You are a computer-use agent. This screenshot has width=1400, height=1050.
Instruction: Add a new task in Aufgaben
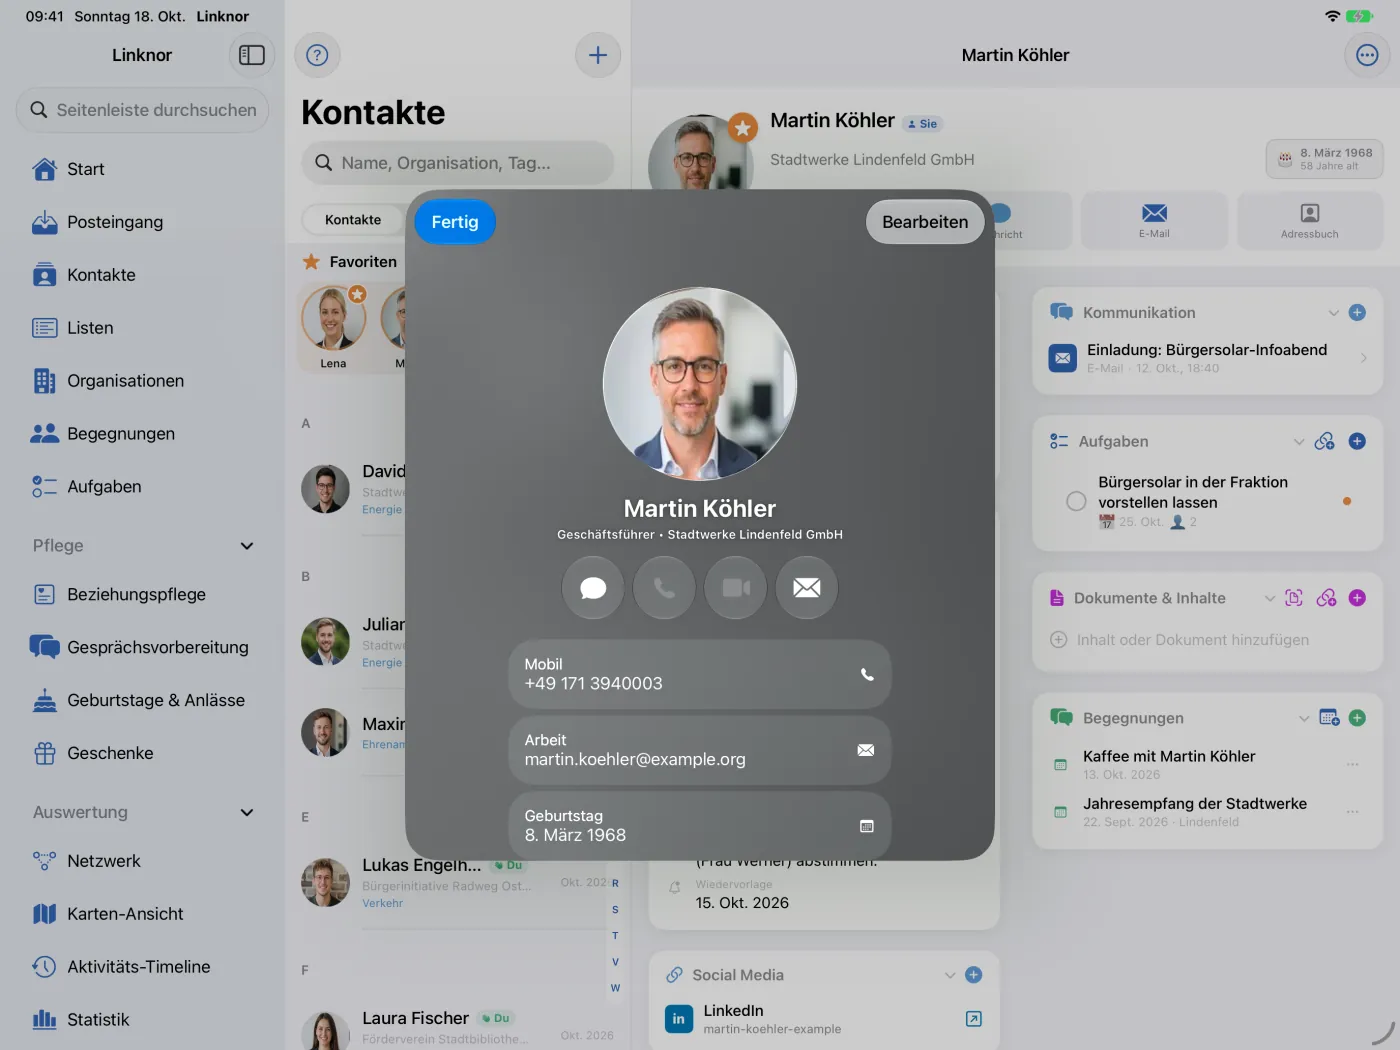[x=1357, y=441]
